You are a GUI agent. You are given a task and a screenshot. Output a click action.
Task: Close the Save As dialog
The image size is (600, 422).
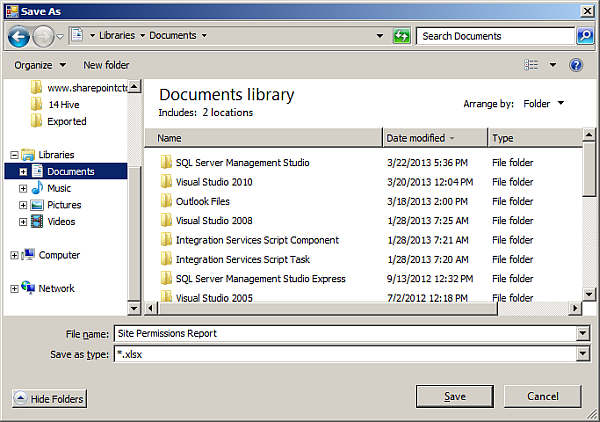[x=587, y=11]
